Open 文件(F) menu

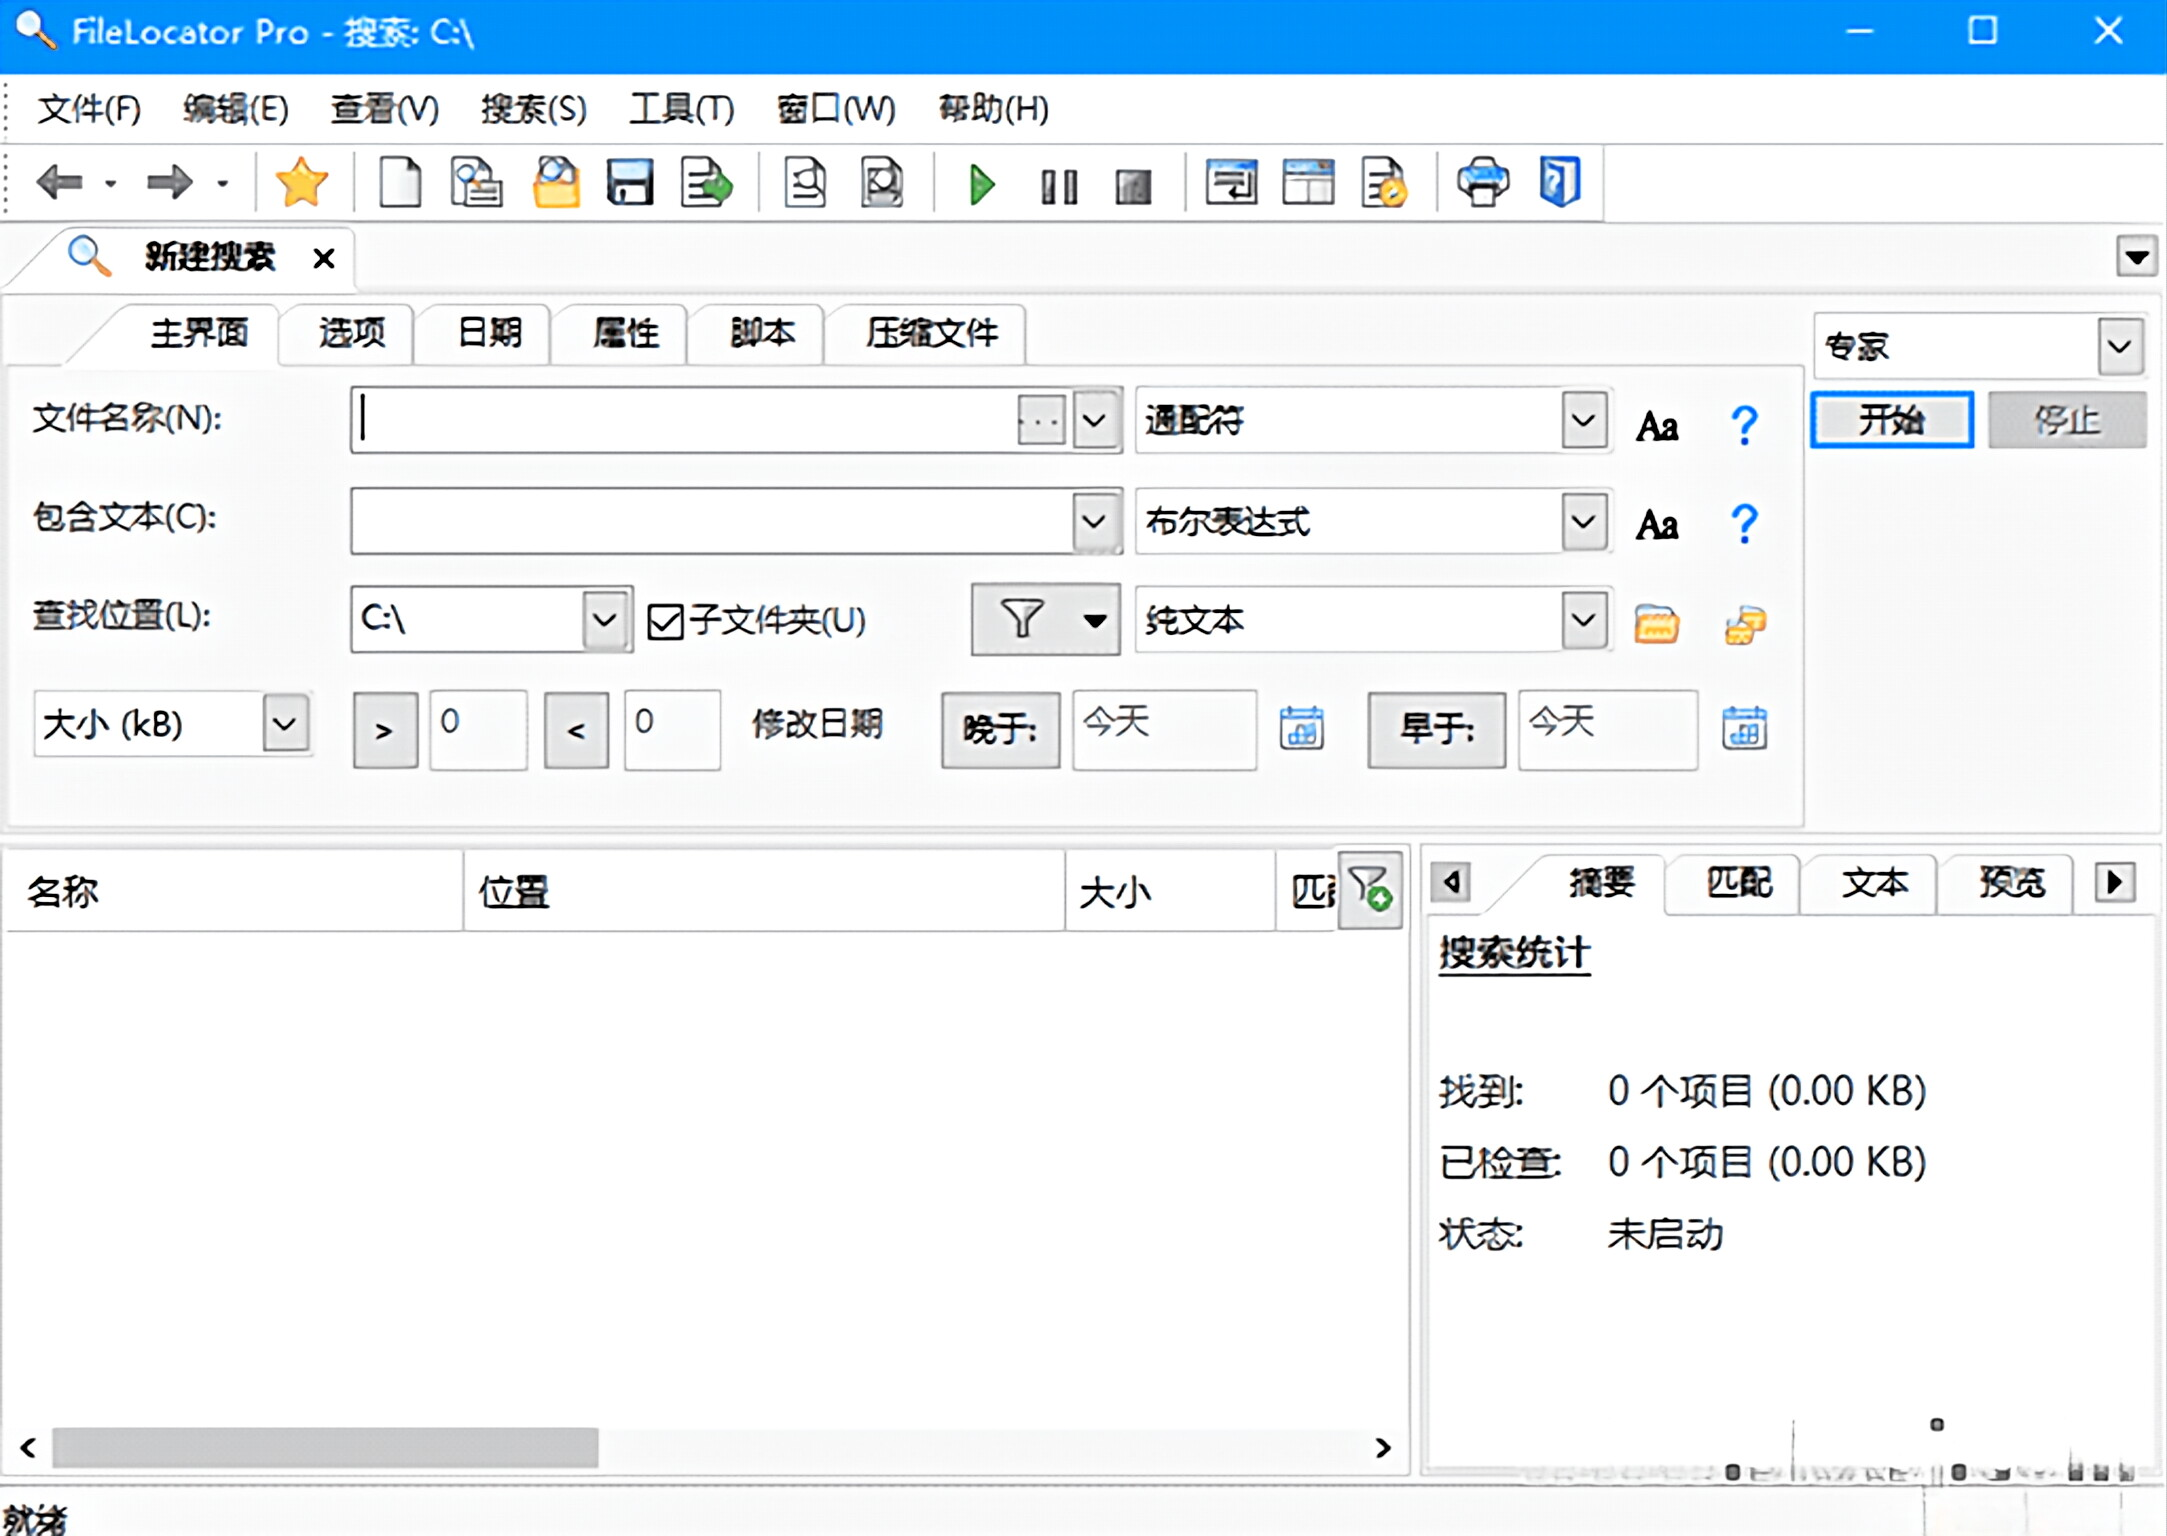pos(89,109)
